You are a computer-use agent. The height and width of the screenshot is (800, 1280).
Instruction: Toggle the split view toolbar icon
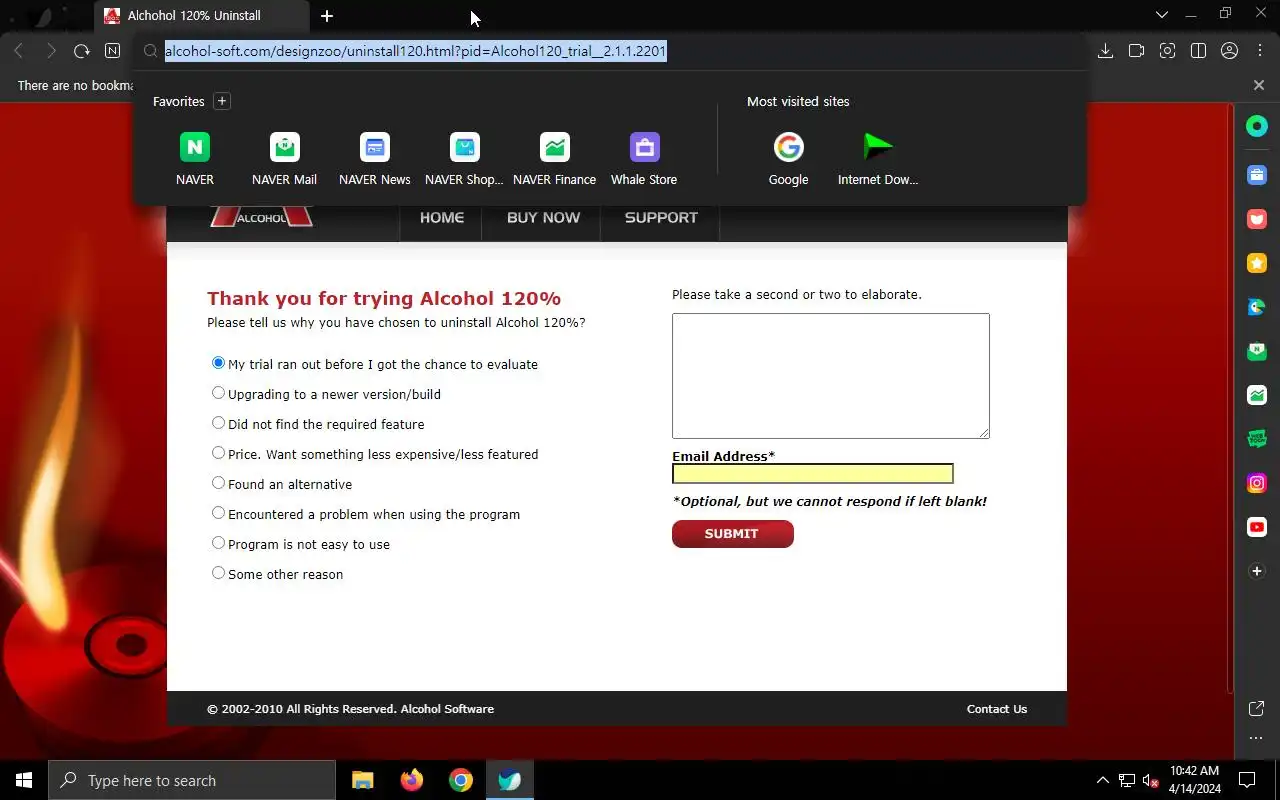1198,51
